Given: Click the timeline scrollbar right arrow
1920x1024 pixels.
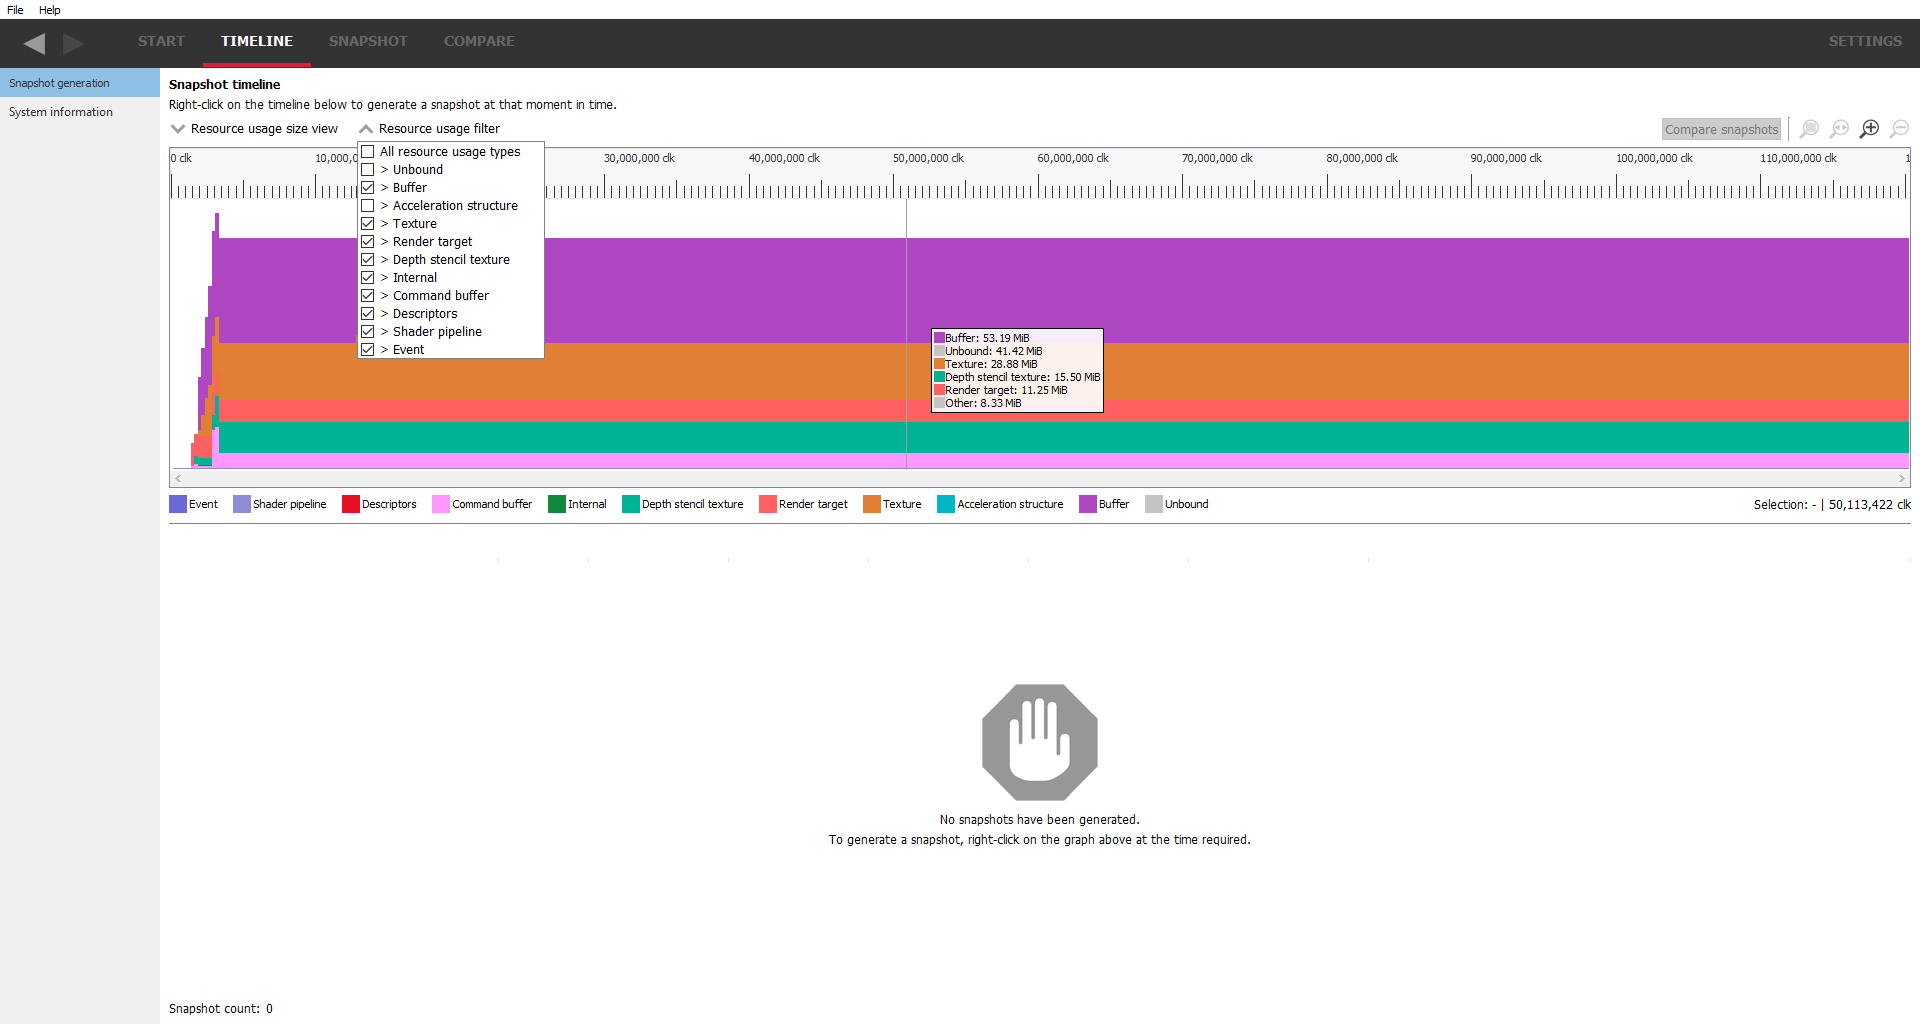Looking at the screenshot, I should [1901, 479].
